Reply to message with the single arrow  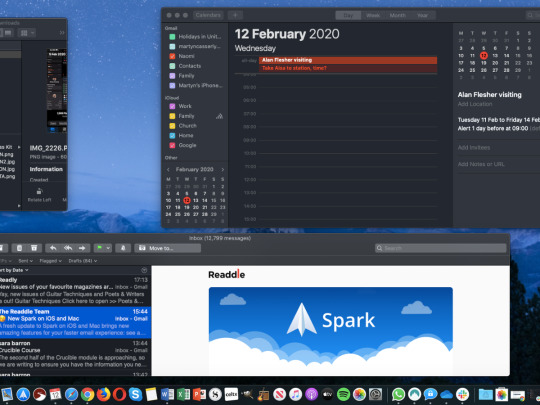pyautogui.click(x=53, y=248)
